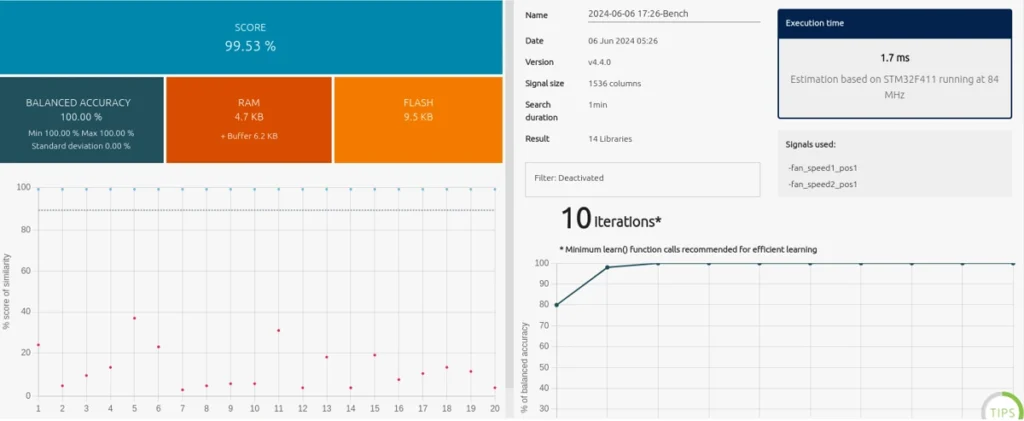
Task: Click the search duration '1min' value
Action: click(x=598, y=104)
